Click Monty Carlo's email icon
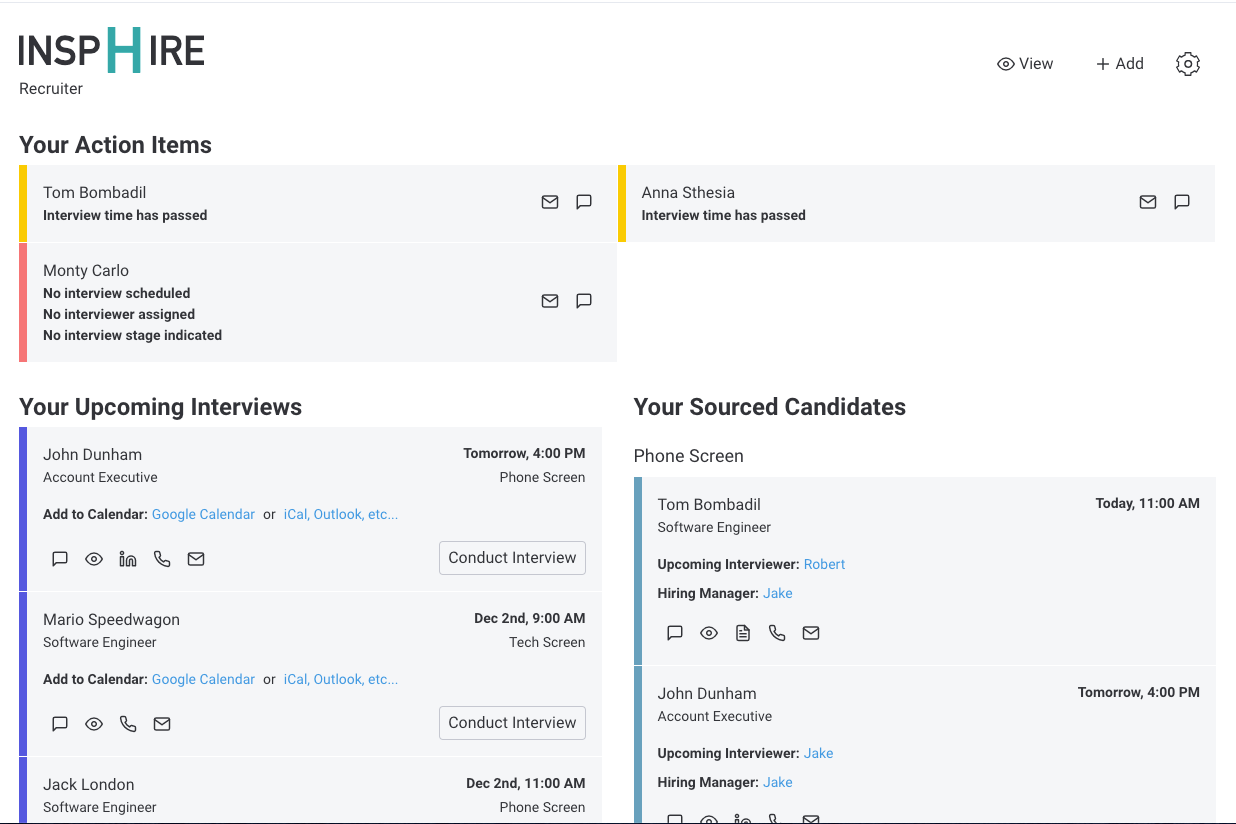Viewport: 1236px width, 824px height. (x=550, y=301)
